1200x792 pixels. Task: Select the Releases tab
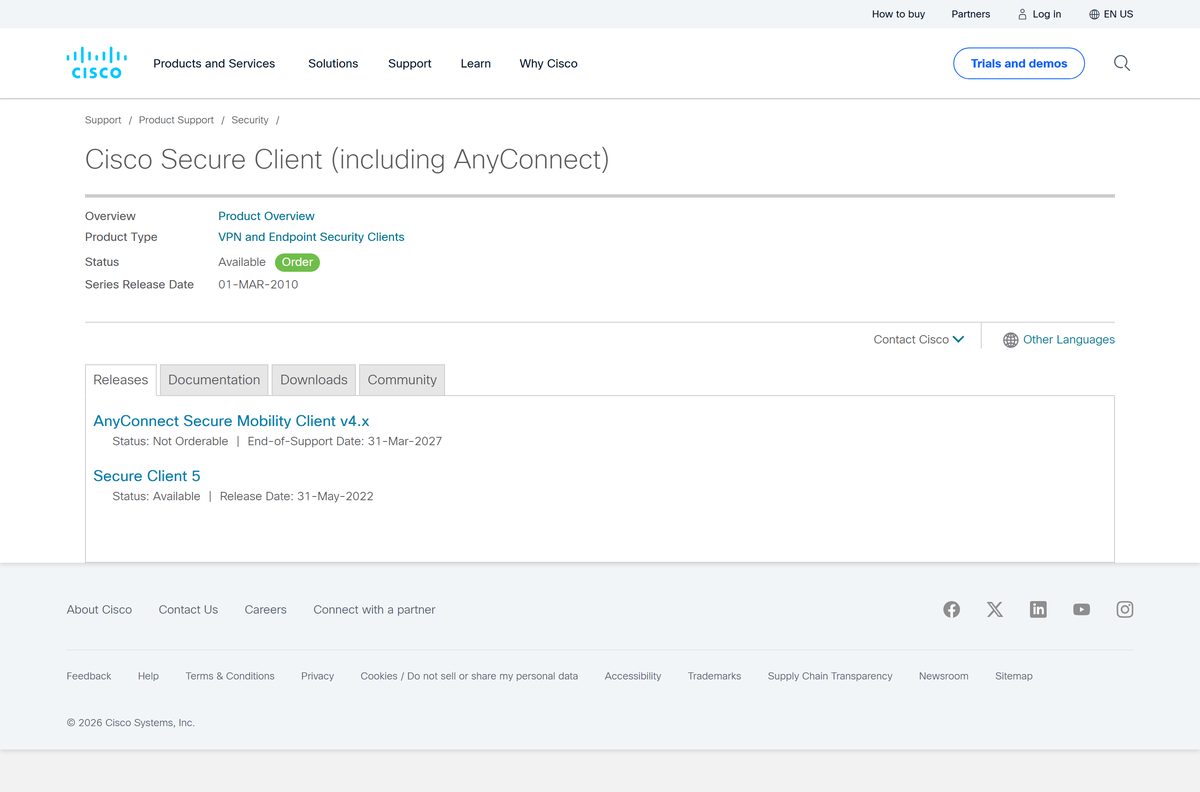(121, 380)
